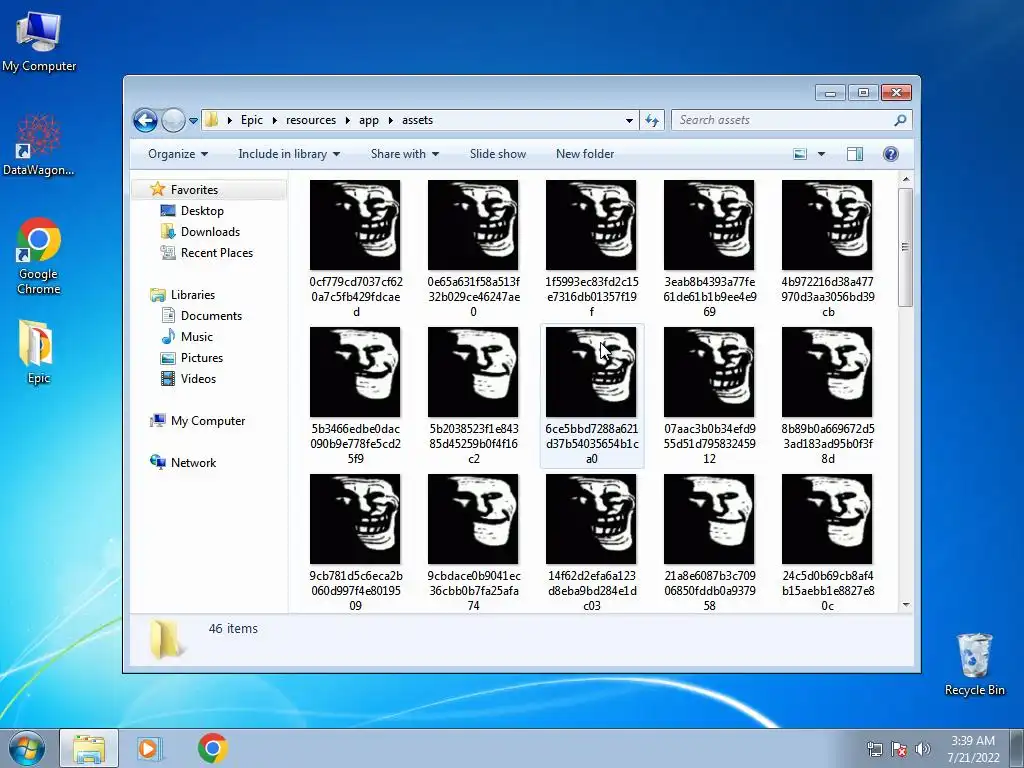Image resolution: width=1024 pixels, height=768 pixels.
Task: Click the vertical scrollbar thumb
Action: tap(905, 247)
